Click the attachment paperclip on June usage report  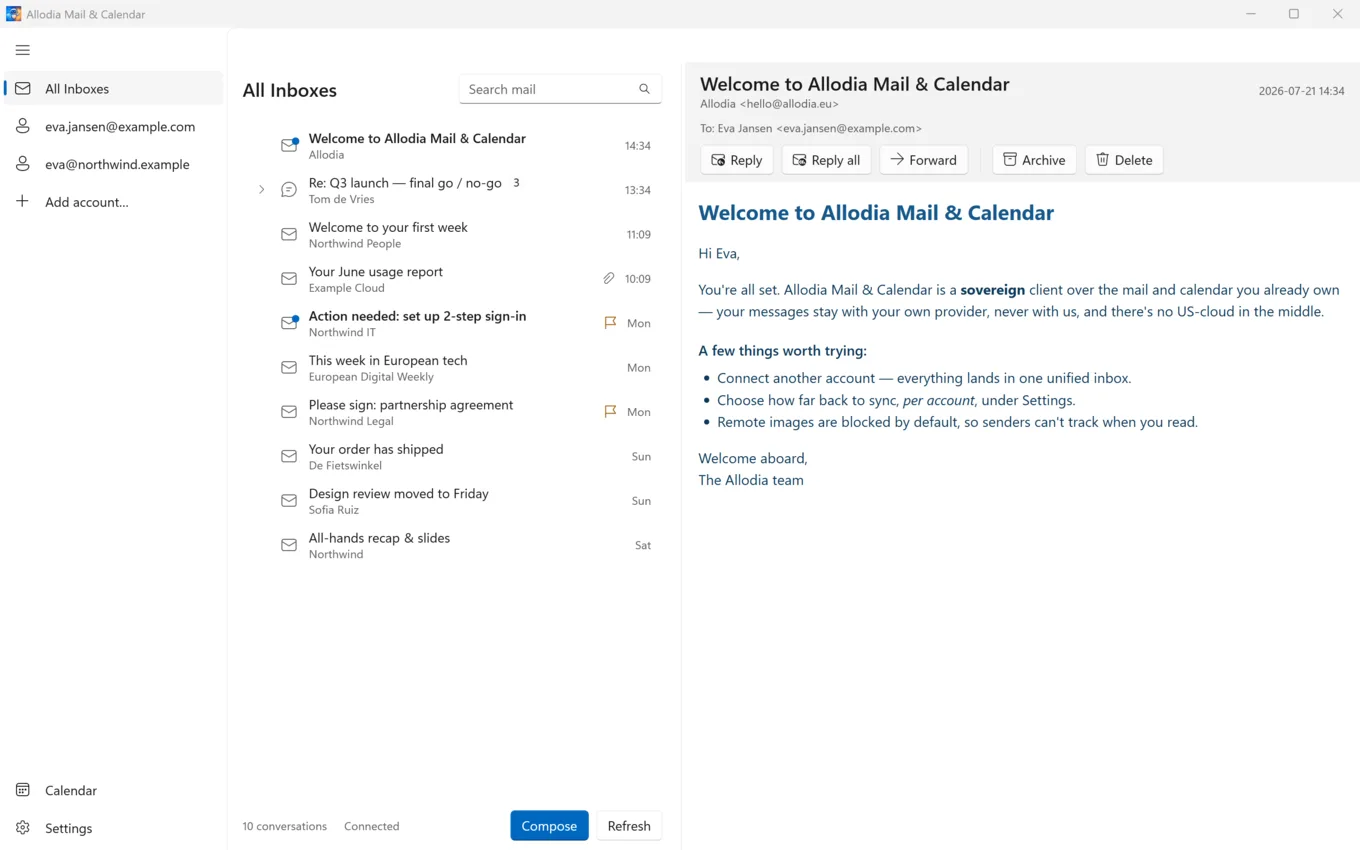point(609,279)
